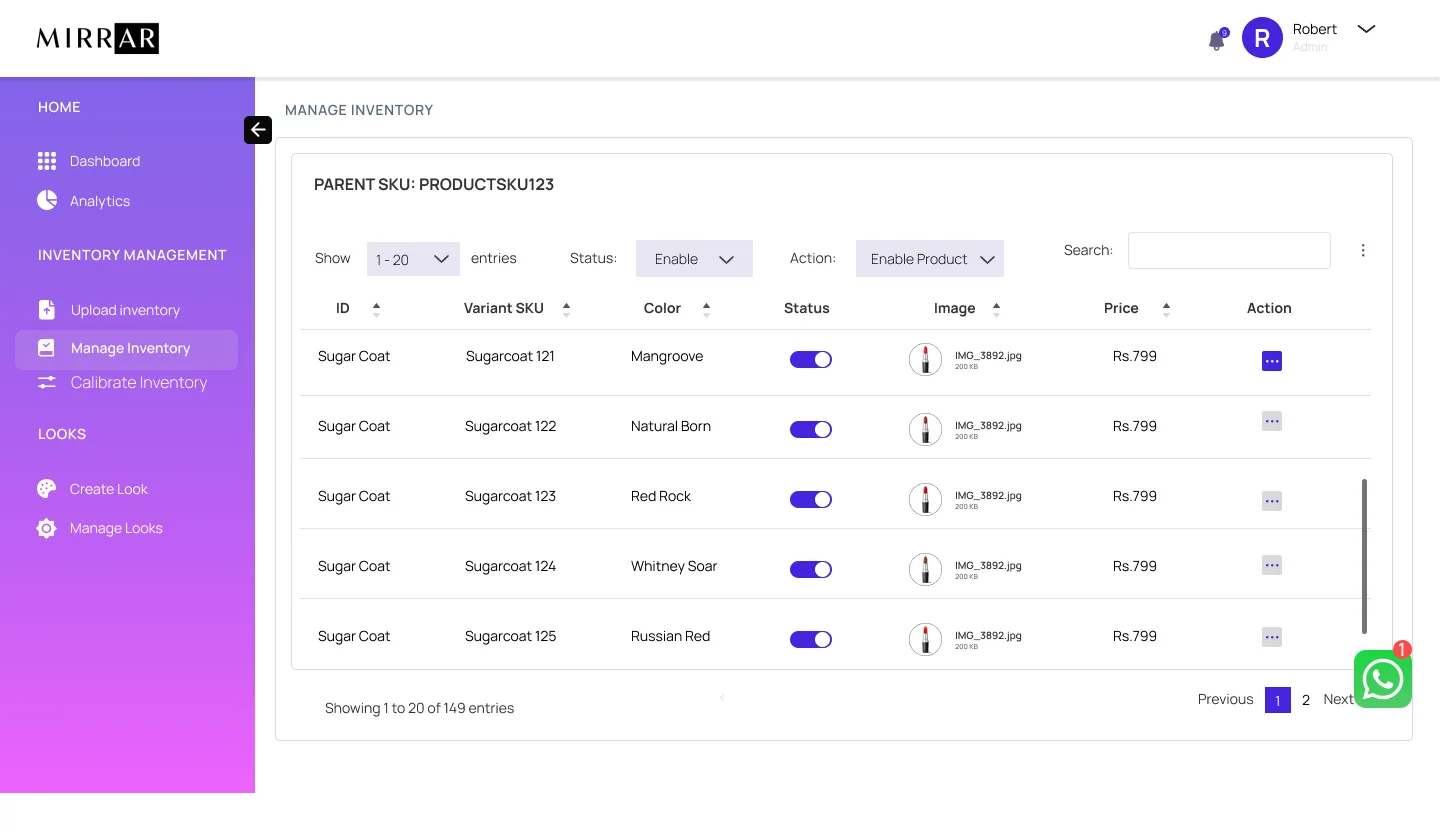
Task: Go to page 2
Action: click(1305, 700)
